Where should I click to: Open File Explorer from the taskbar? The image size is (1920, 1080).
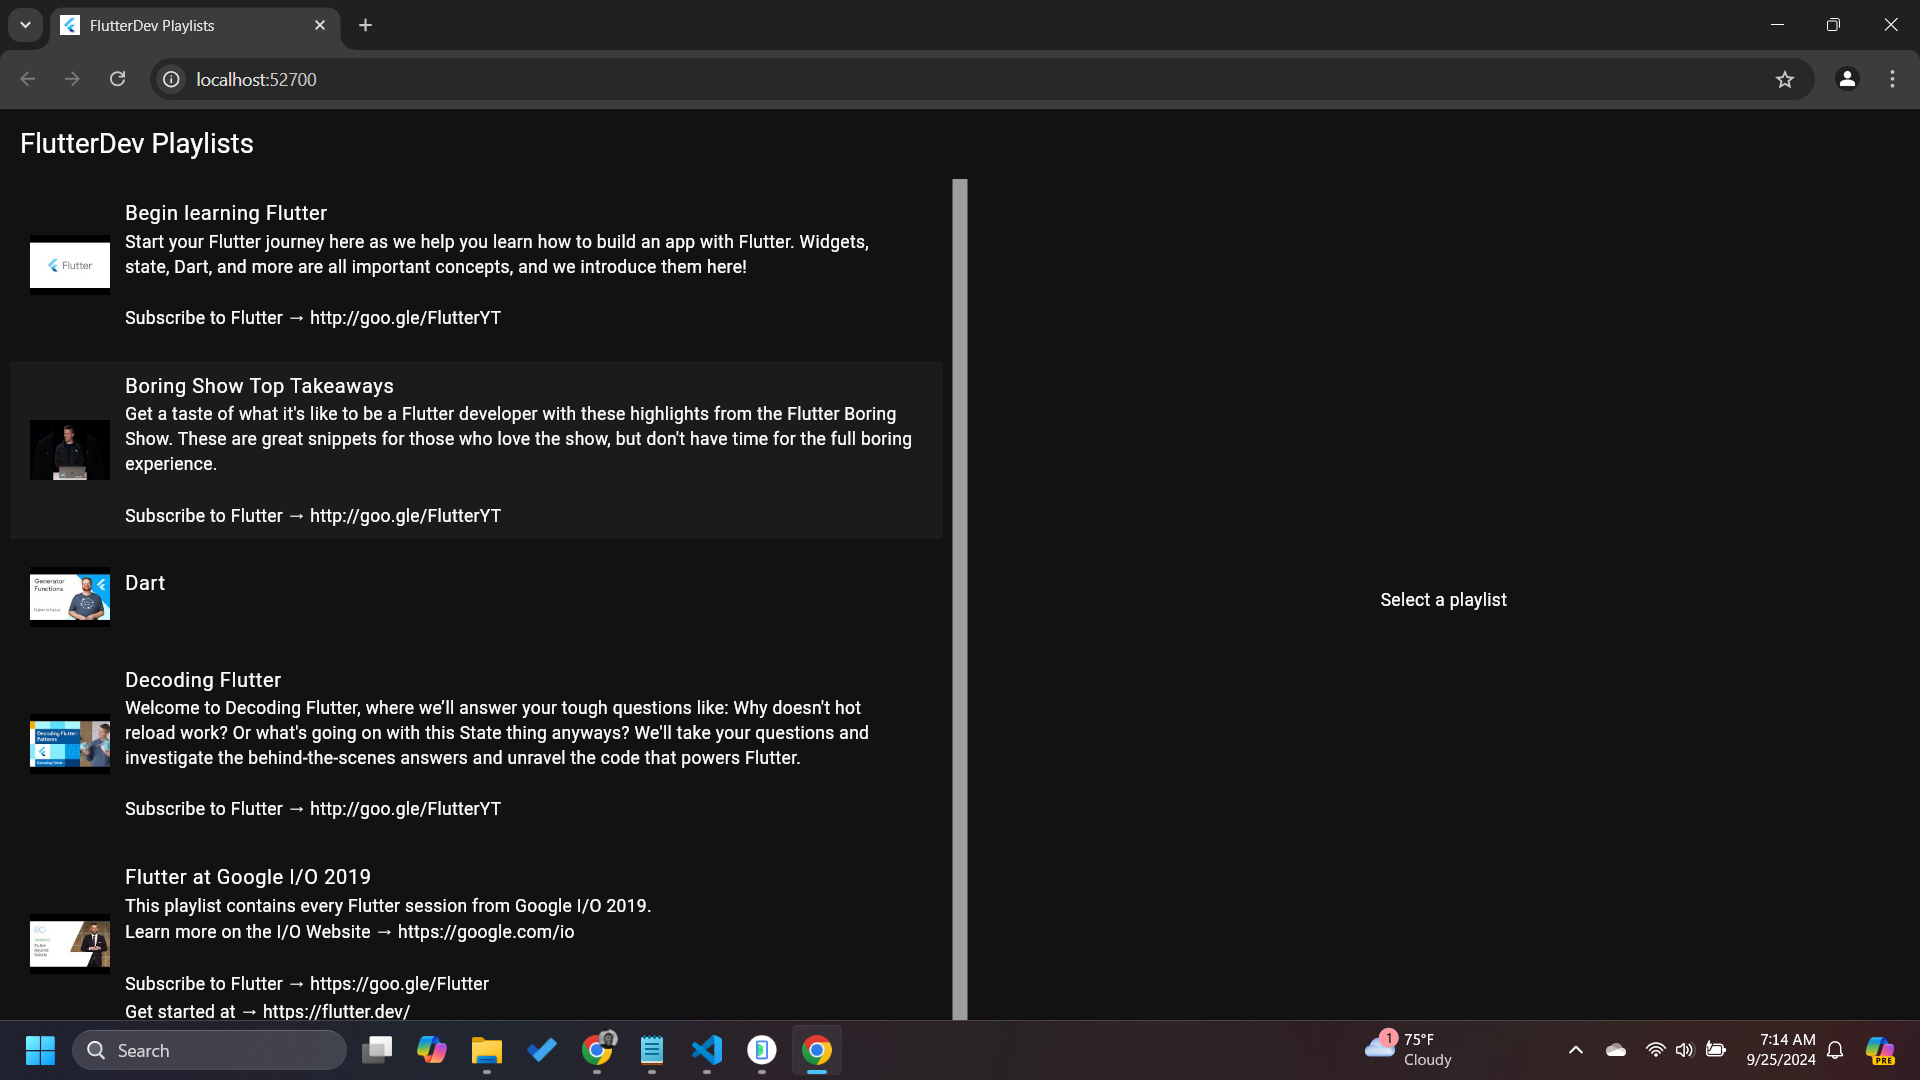pyautogui.click(x=486, y=1050)
